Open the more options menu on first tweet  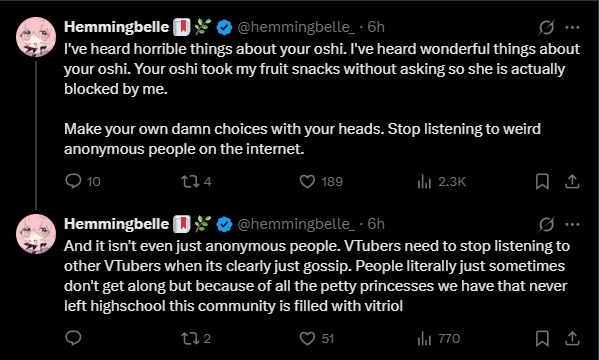[x=572, y=28]
